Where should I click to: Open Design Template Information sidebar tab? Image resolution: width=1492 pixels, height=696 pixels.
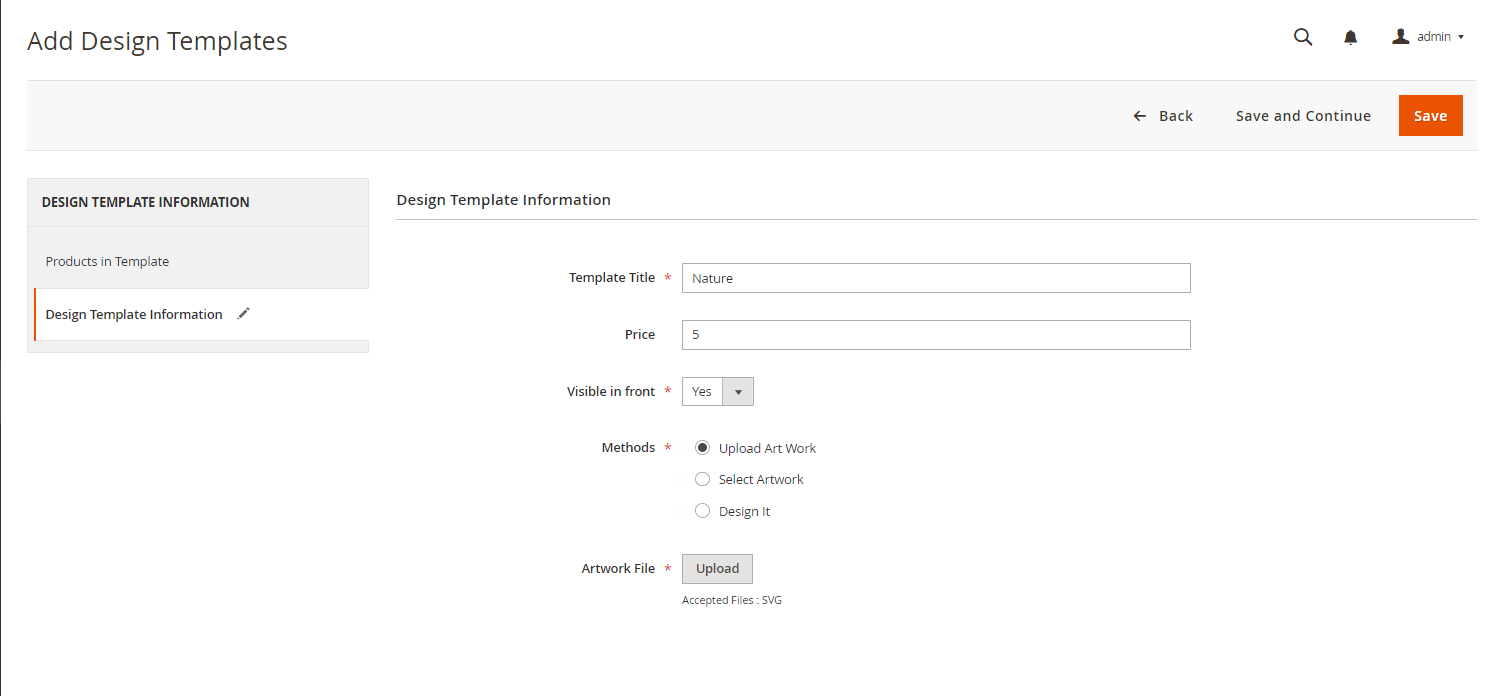tap(134, 314)
